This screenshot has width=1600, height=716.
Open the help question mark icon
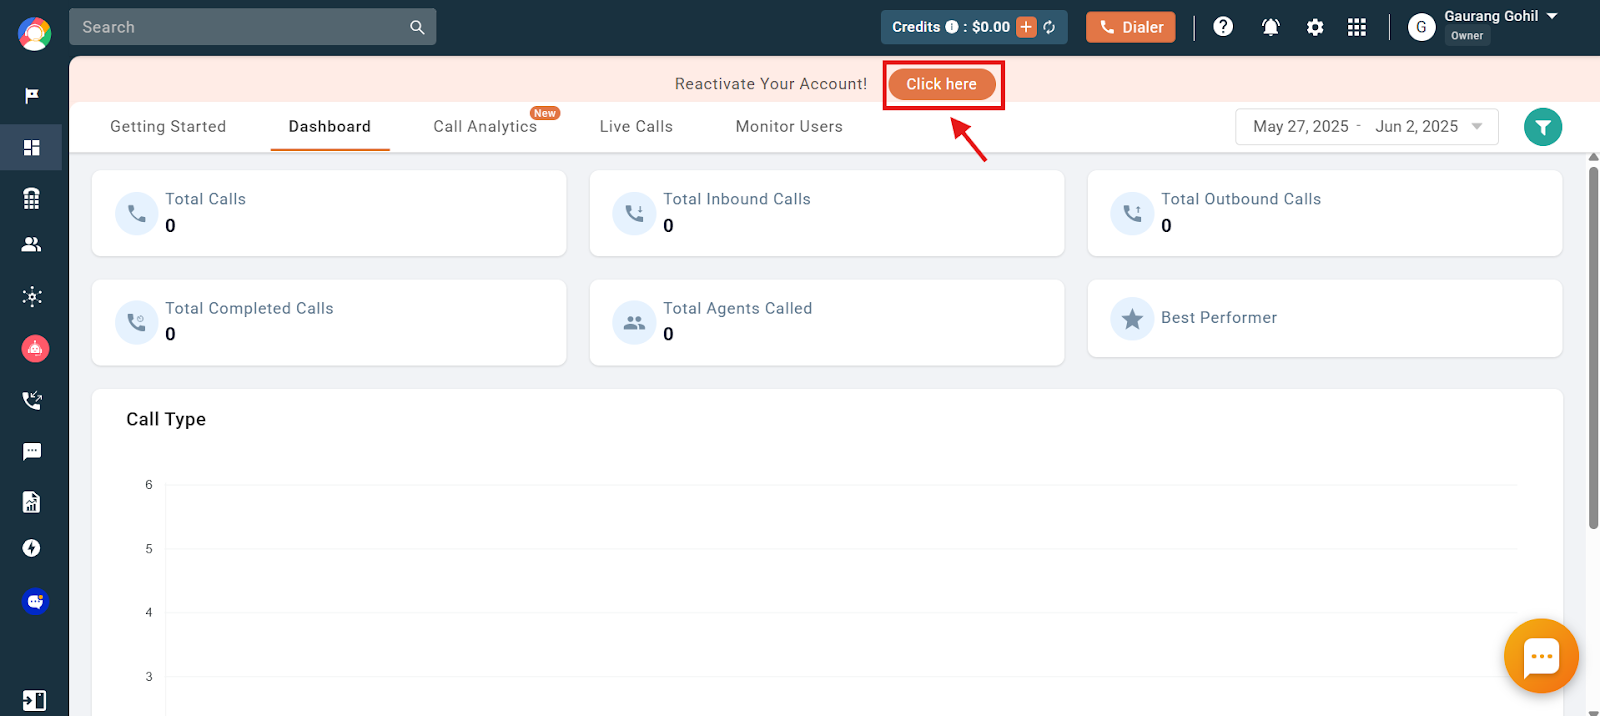pyautogui.click(x=1223, y=27)
